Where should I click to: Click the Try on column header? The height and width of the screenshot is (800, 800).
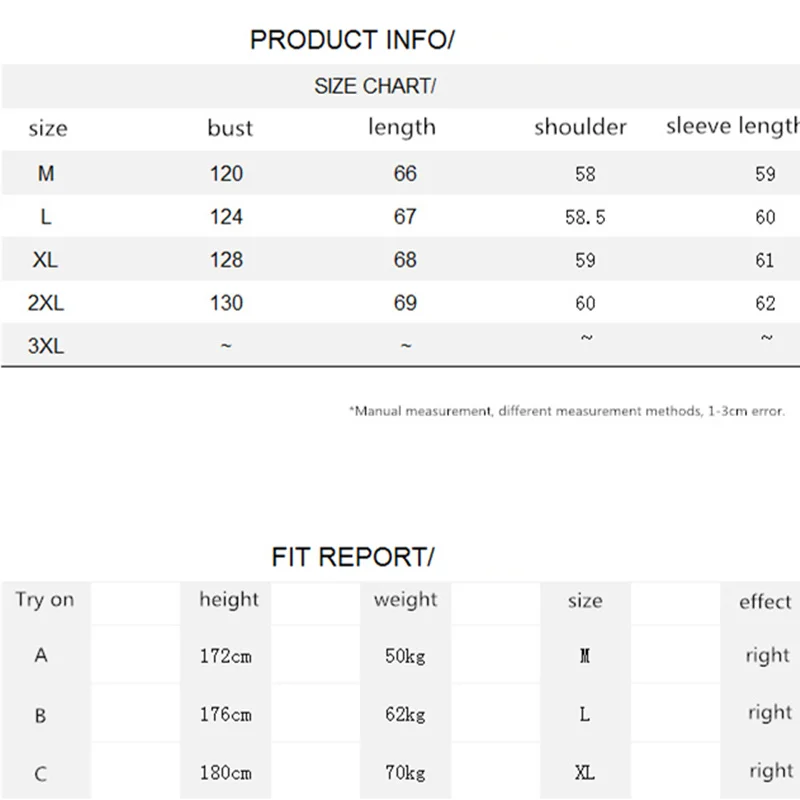[45, 600]
